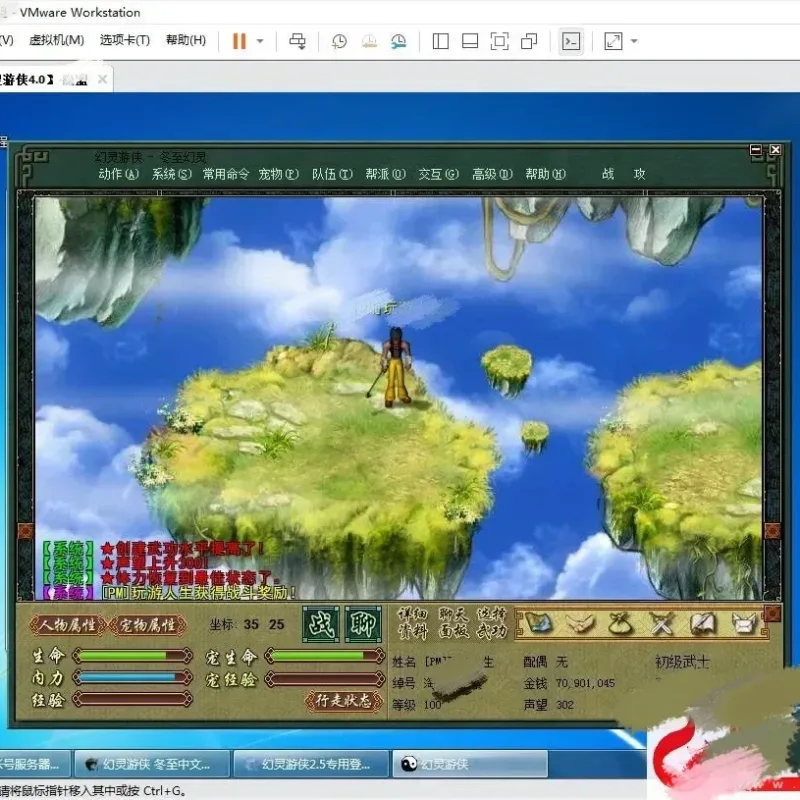
Task: Toggle the VMware library sidebar icon
Action: (x=440, y=41)
